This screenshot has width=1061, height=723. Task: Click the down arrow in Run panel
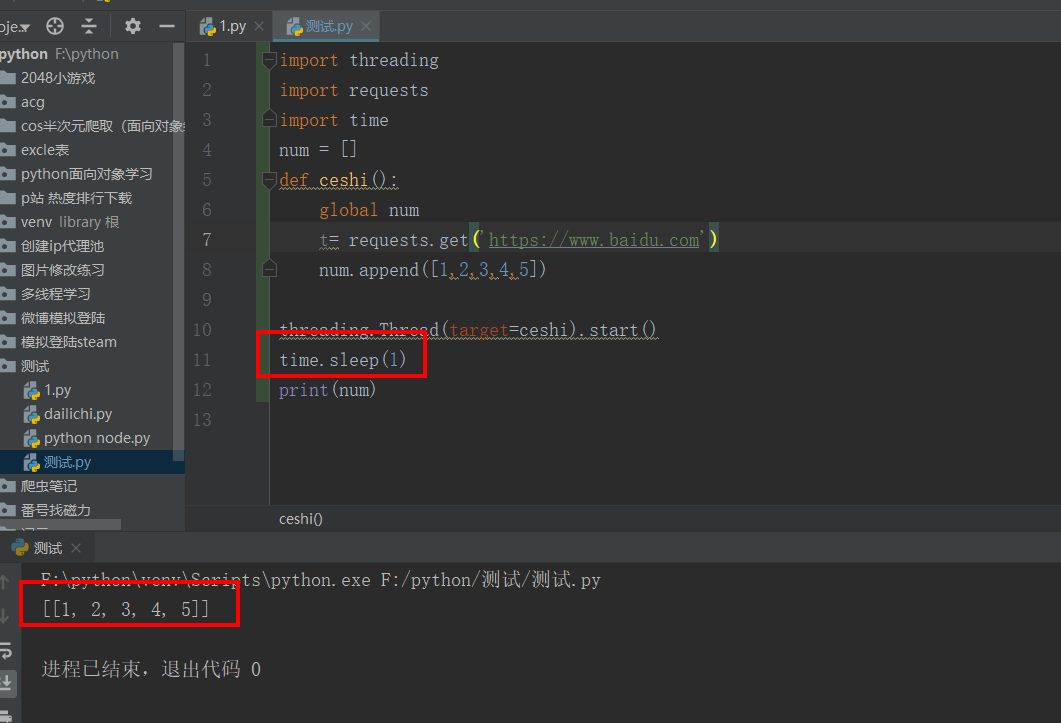coord(7,616)
